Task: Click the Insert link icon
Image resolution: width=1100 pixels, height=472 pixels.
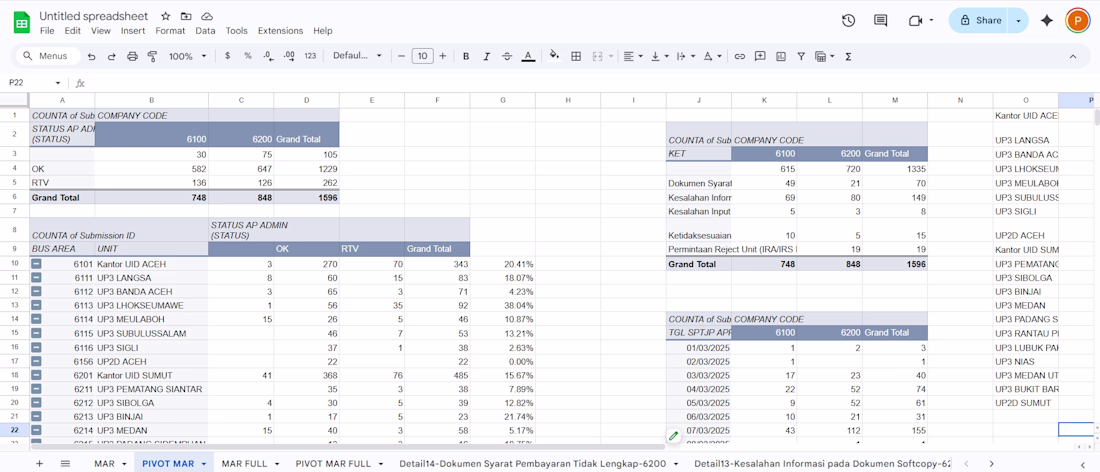Action: tap(740, 57)
